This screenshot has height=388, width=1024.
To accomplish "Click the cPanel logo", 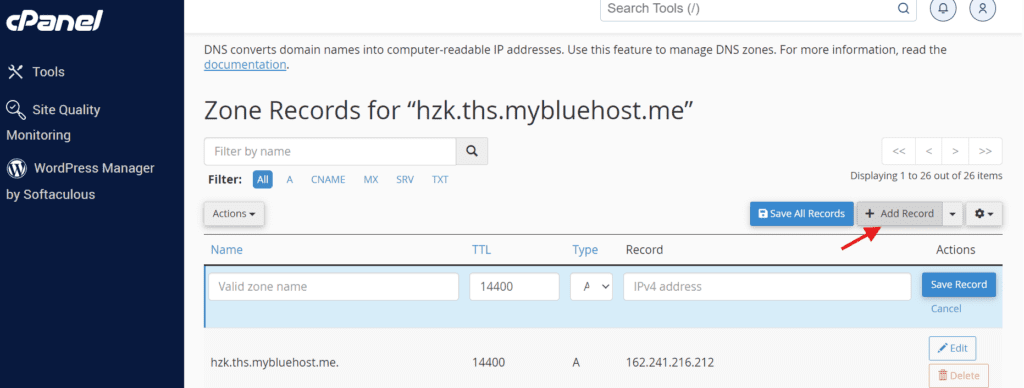I will click(55, 20).
